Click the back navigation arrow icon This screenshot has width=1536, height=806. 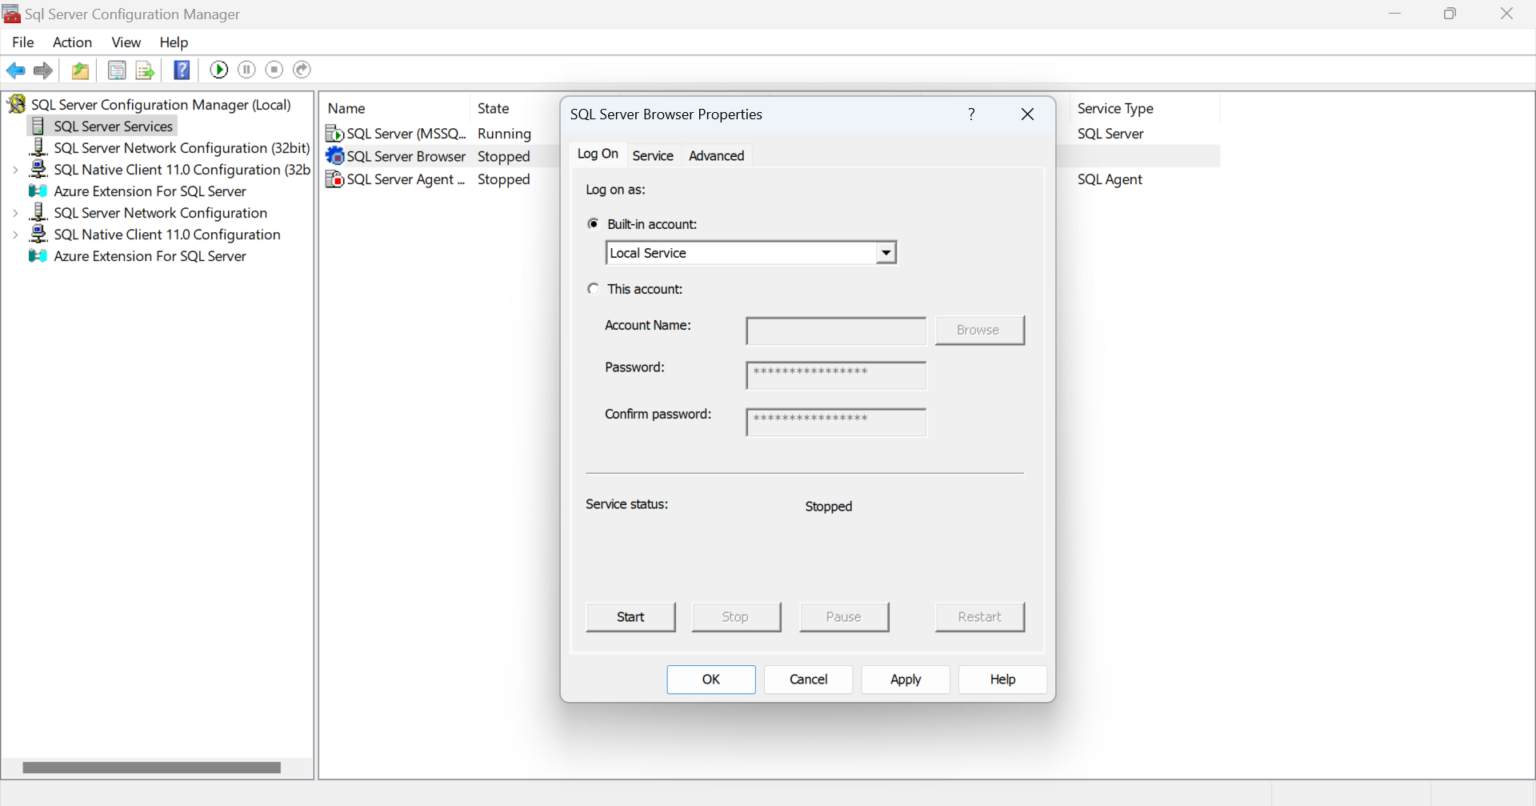click(x=15, y=69)
